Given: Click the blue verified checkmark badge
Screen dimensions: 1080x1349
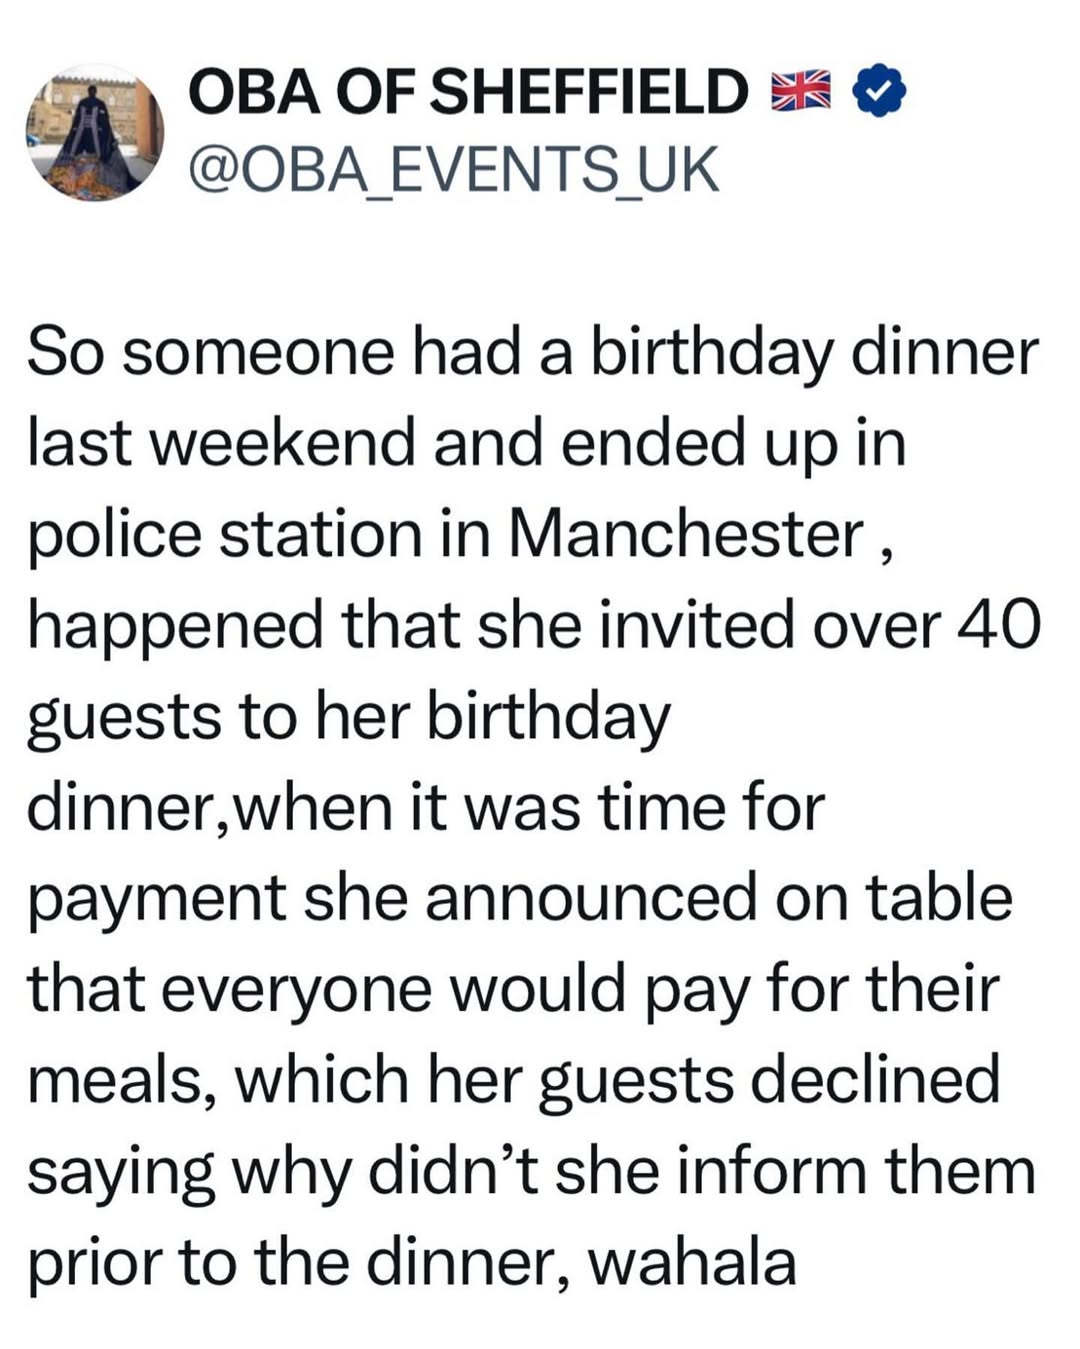Looking at the screenshot, I should [878, 91].
